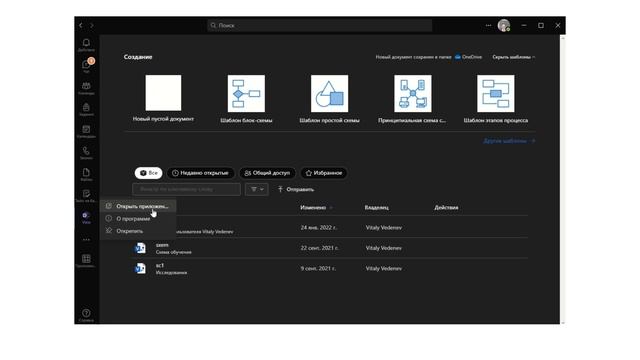Image resolution: width=640 pixels, height=360 pixels.
Task: Select the Общий доступ tab
Action: click(267, 173)
